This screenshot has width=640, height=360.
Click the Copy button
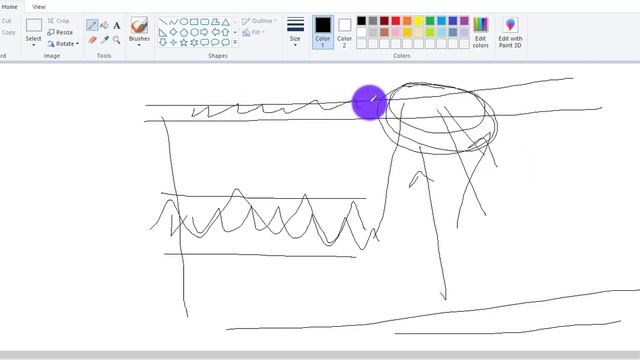click(x=8, y=32)
